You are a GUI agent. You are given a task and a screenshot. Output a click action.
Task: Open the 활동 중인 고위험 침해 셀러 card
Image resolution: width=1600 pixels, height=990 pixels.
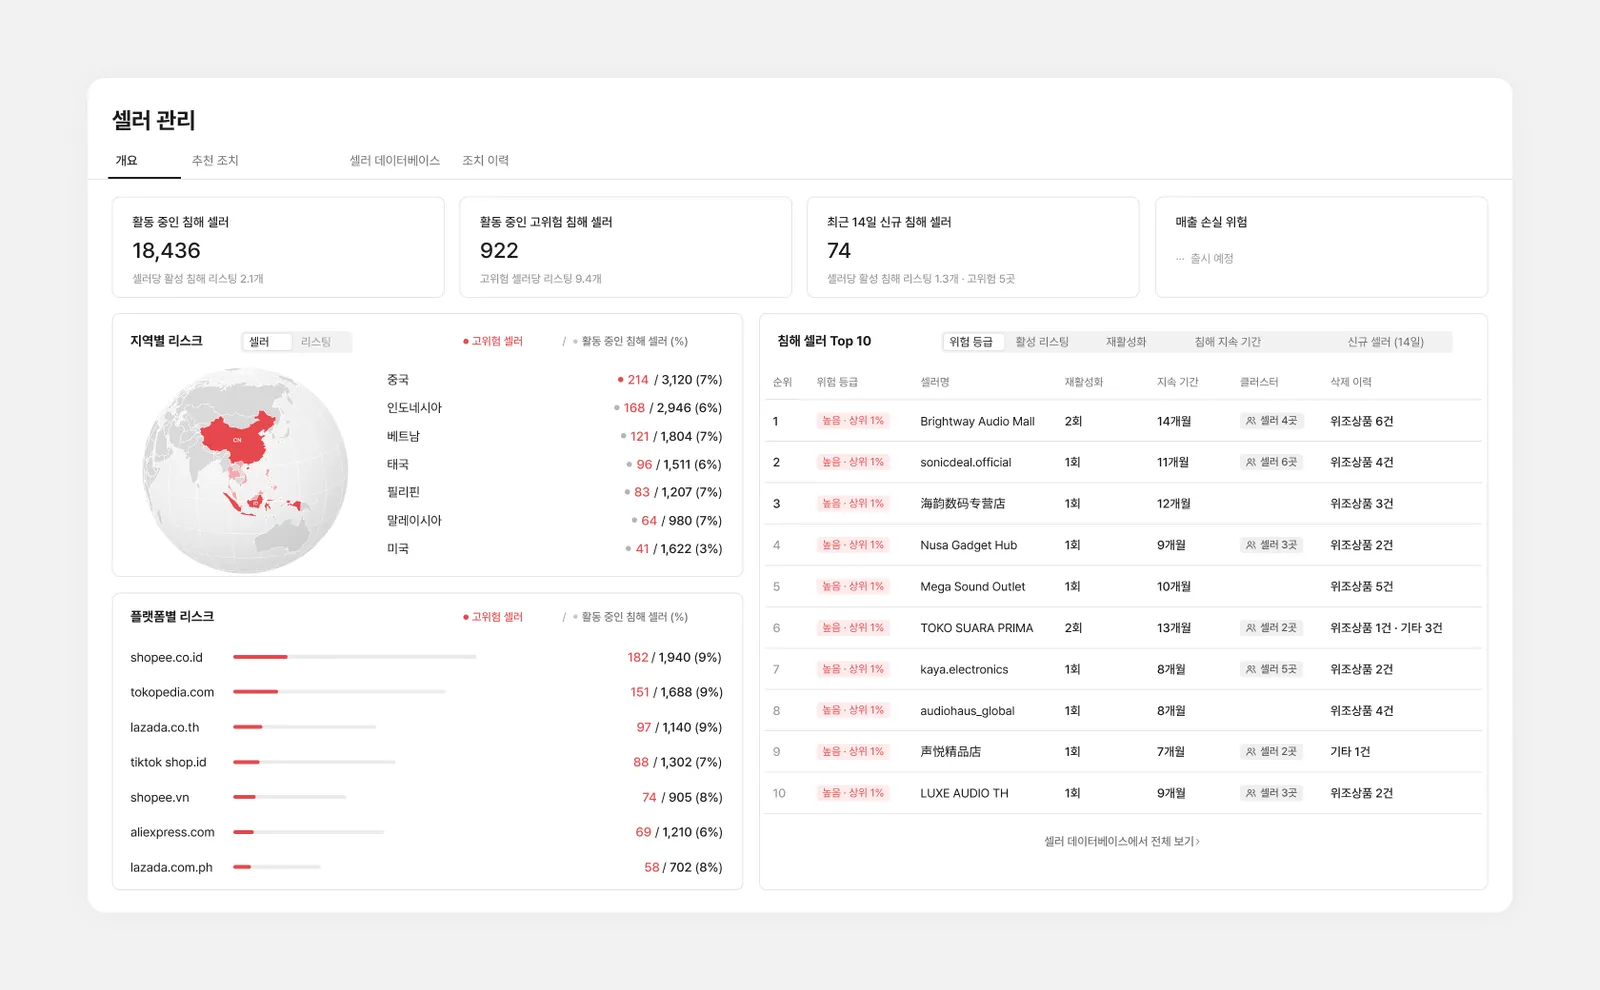pos(625,247)
